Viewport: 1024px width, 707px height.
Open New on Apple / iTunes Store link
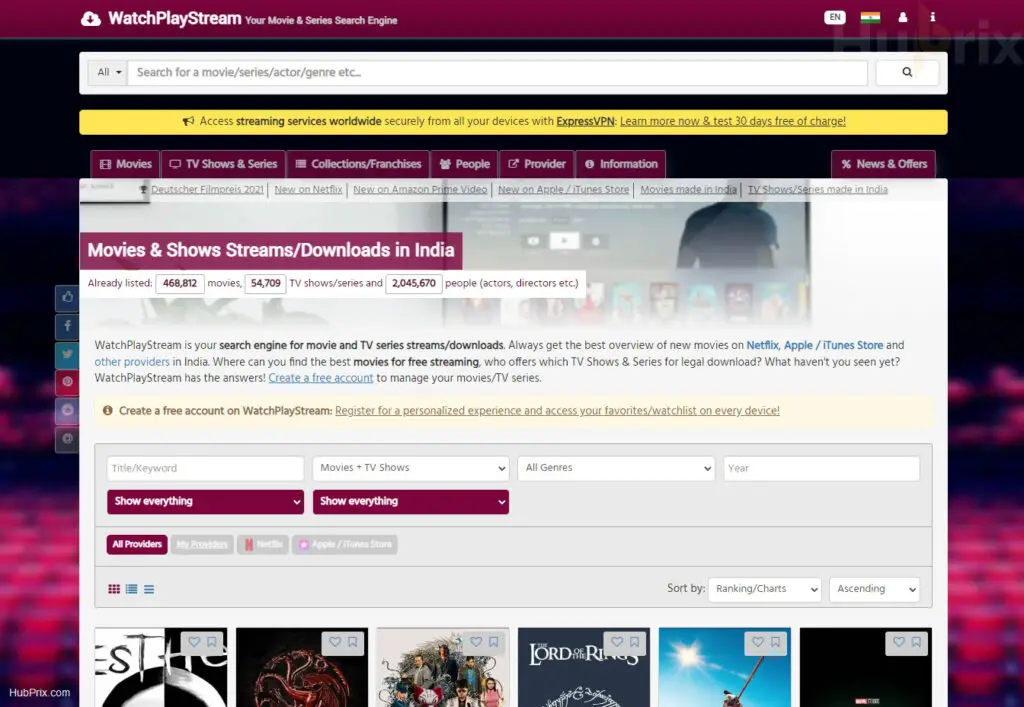564,189
